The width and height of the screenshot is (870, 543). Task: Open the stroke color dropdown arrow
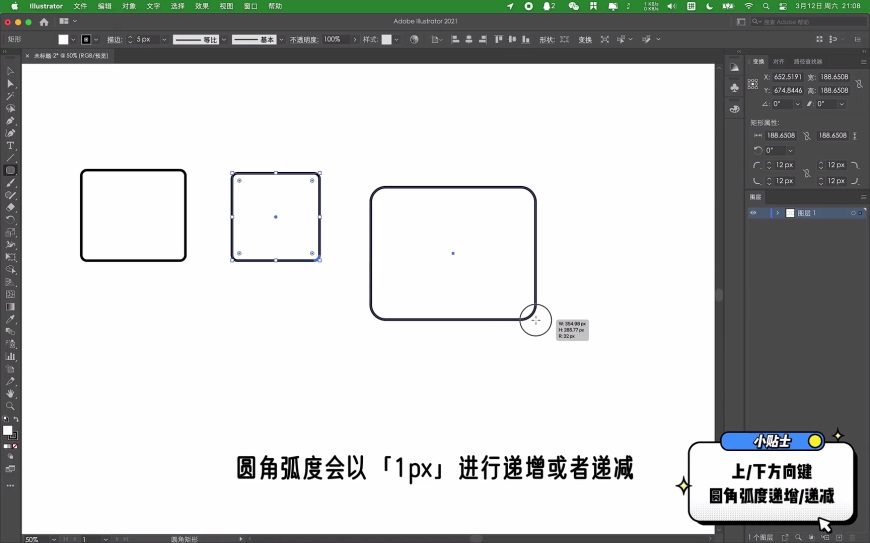tap(96, 39)
